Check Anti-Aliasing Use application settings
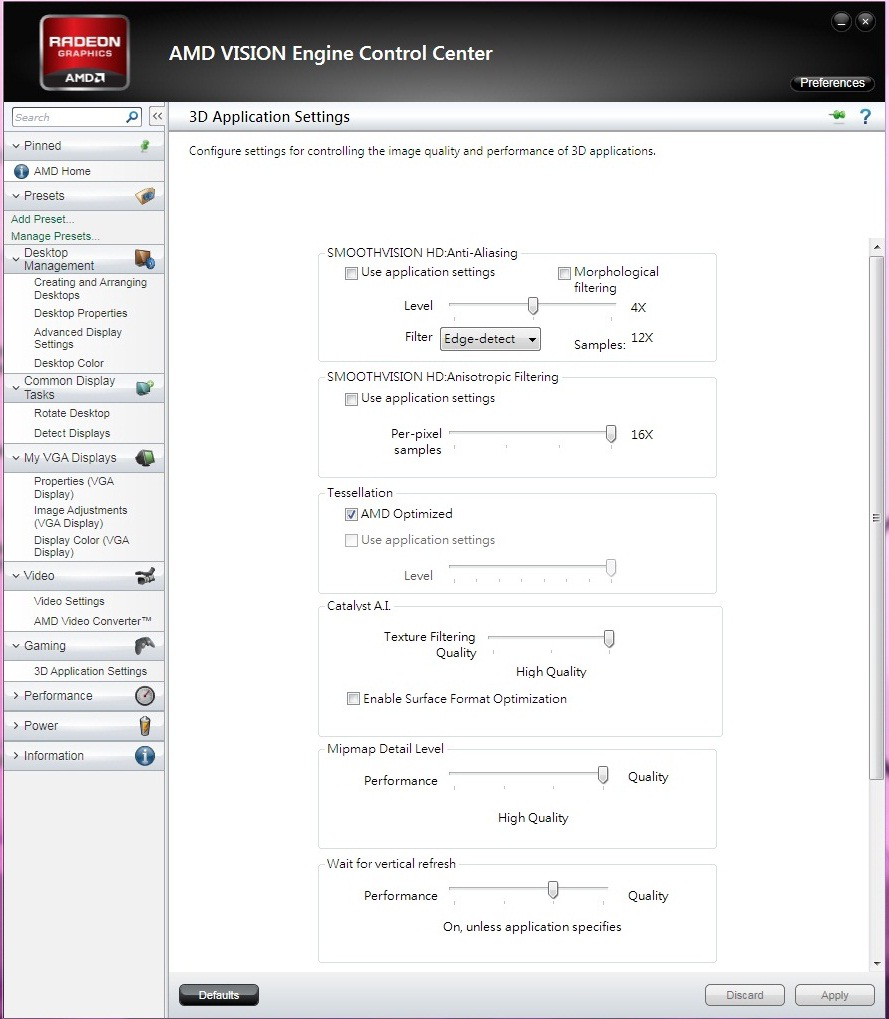The height and width of the screenshot is (1019, 889). [352, 273]
